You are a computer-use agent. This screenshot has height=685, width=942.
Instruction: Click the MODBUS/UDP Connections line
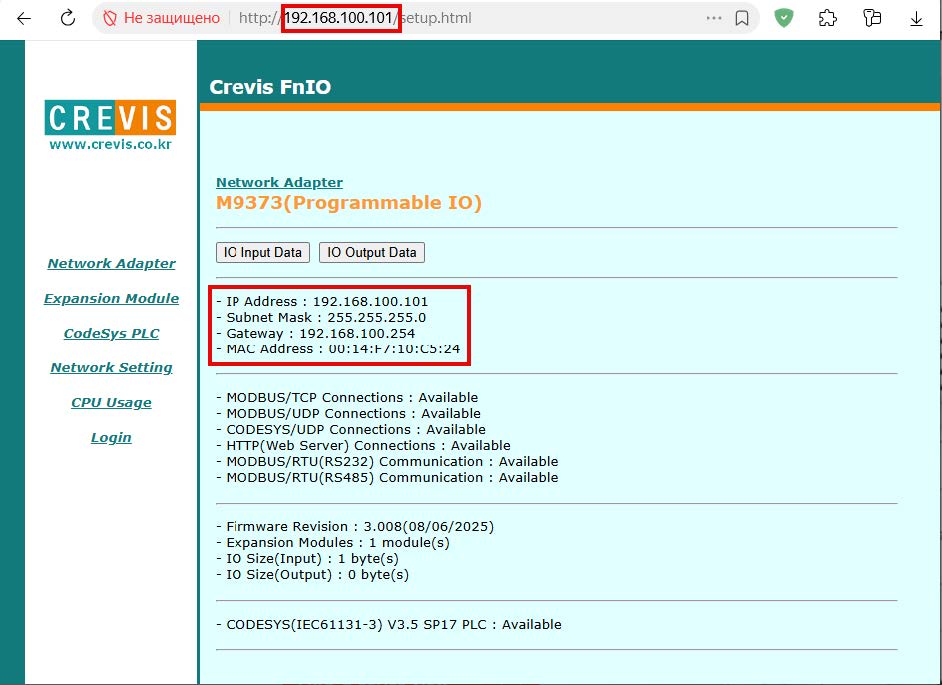point(349,414)
